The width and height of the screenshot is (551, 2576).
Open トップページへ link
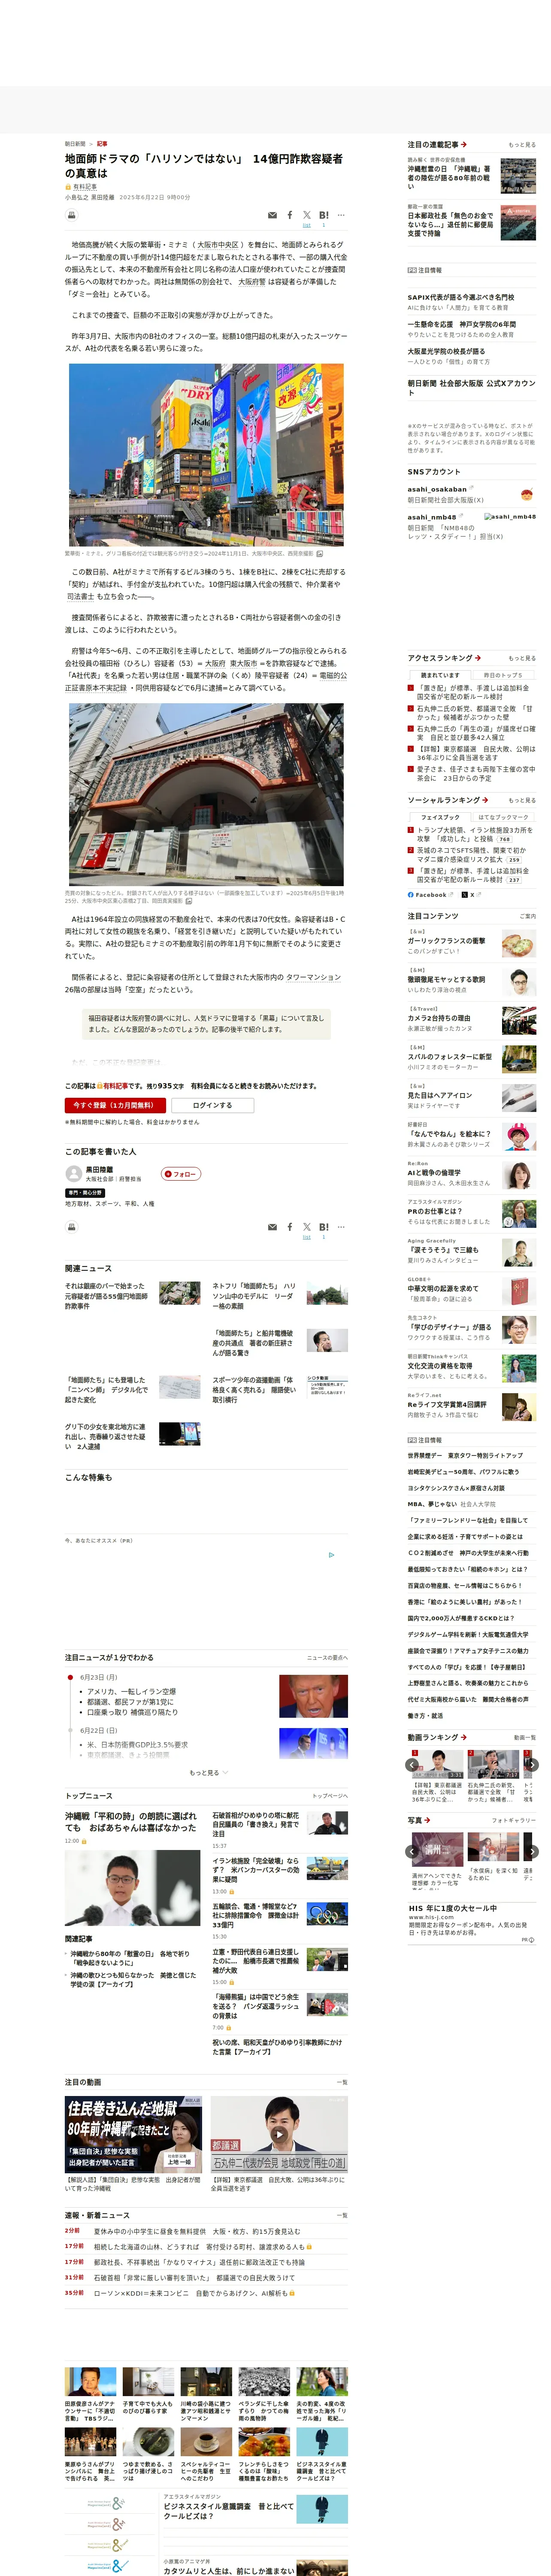click(x=330, y=1796)
